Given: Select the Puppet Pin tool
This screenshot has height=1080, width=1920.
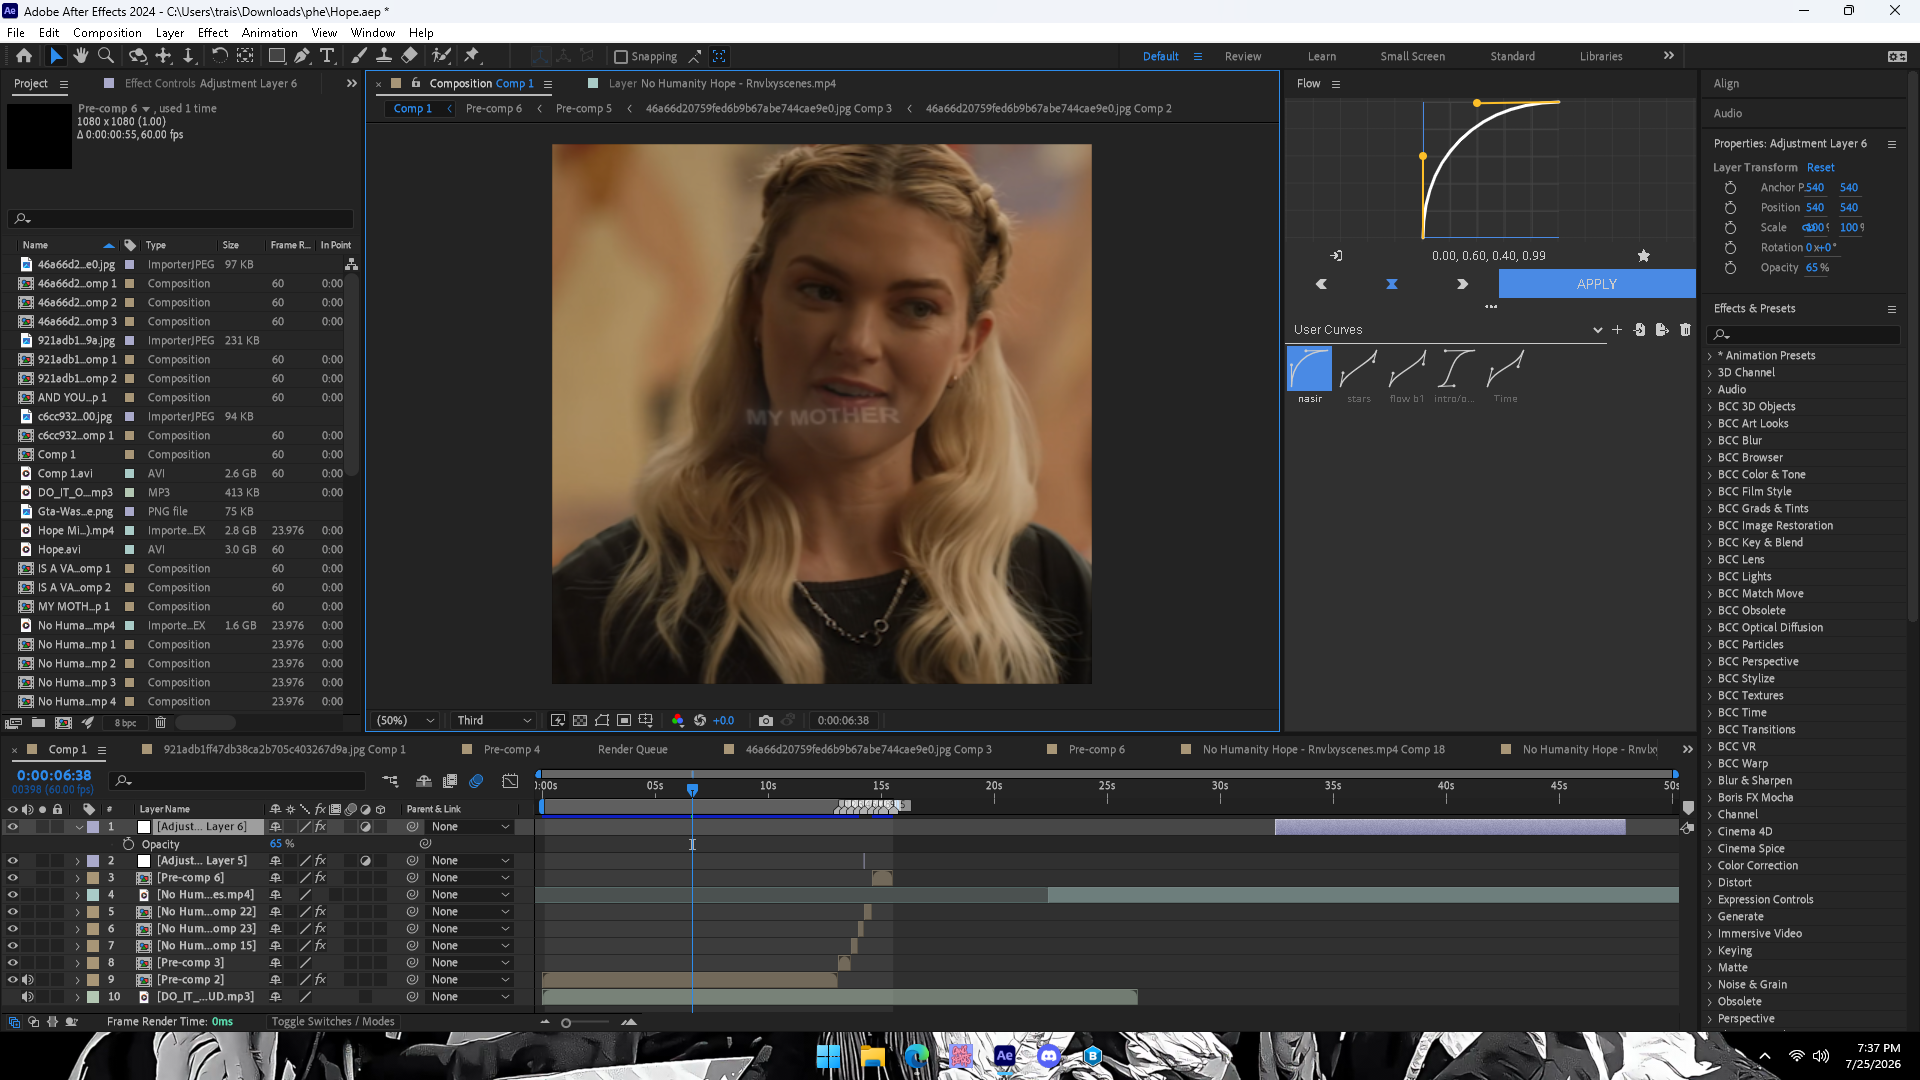Looking at the screenshot, I should (x=472, y=56).
